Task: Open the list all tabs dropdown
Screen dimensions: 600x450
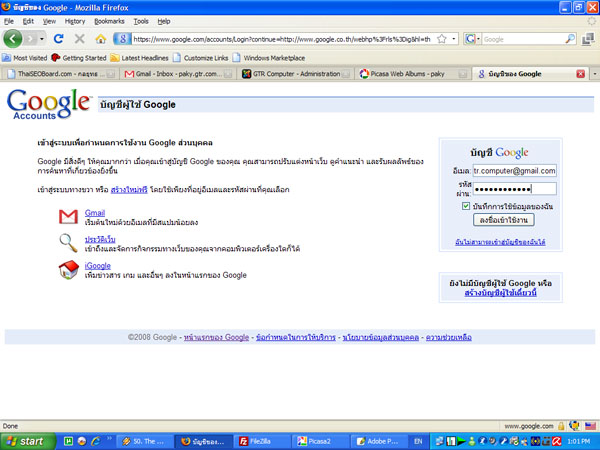Action: coord(595,73)
